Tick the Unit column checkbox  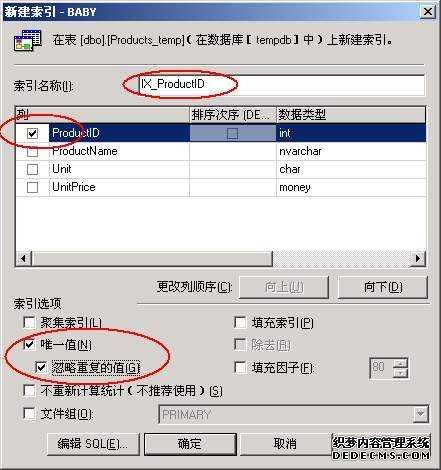click(32, 169)
